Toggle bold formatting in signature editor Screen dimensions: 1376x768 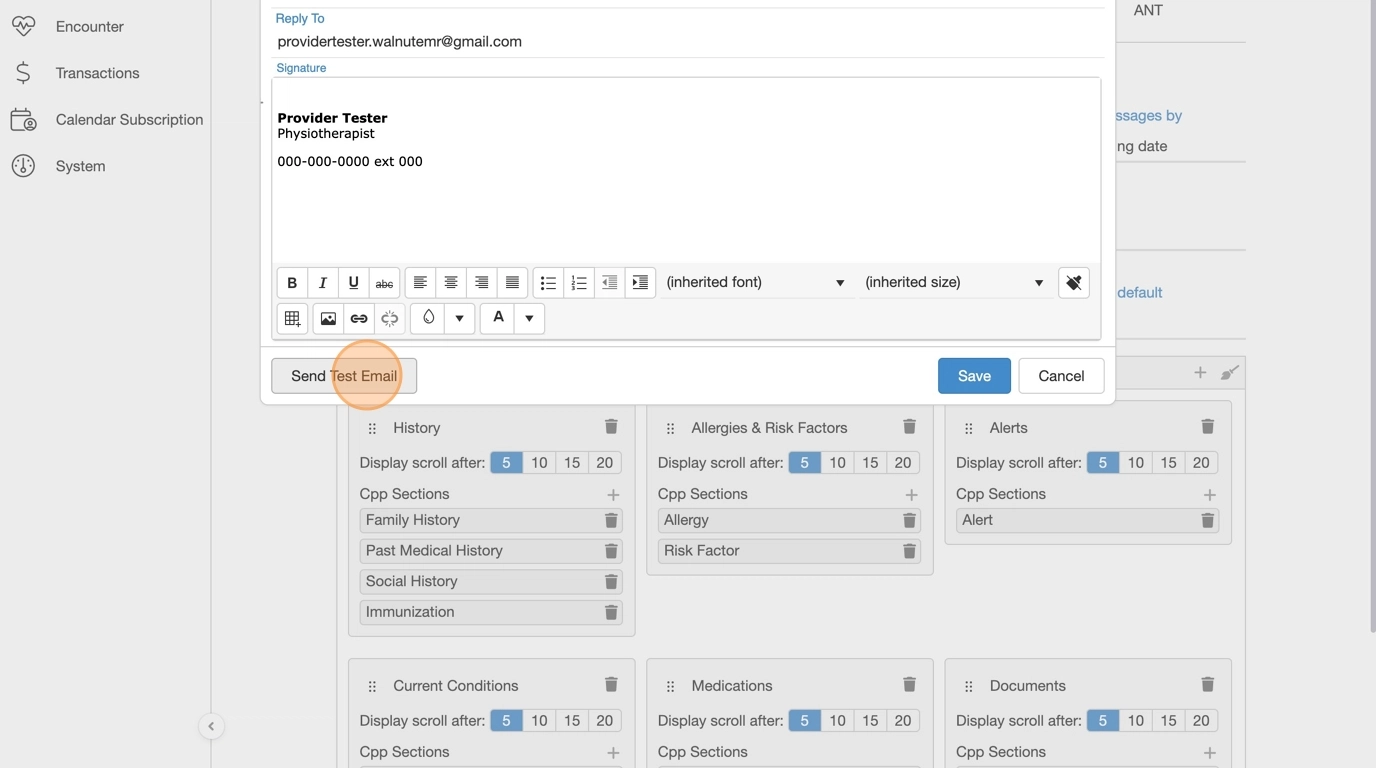point(292,283)
